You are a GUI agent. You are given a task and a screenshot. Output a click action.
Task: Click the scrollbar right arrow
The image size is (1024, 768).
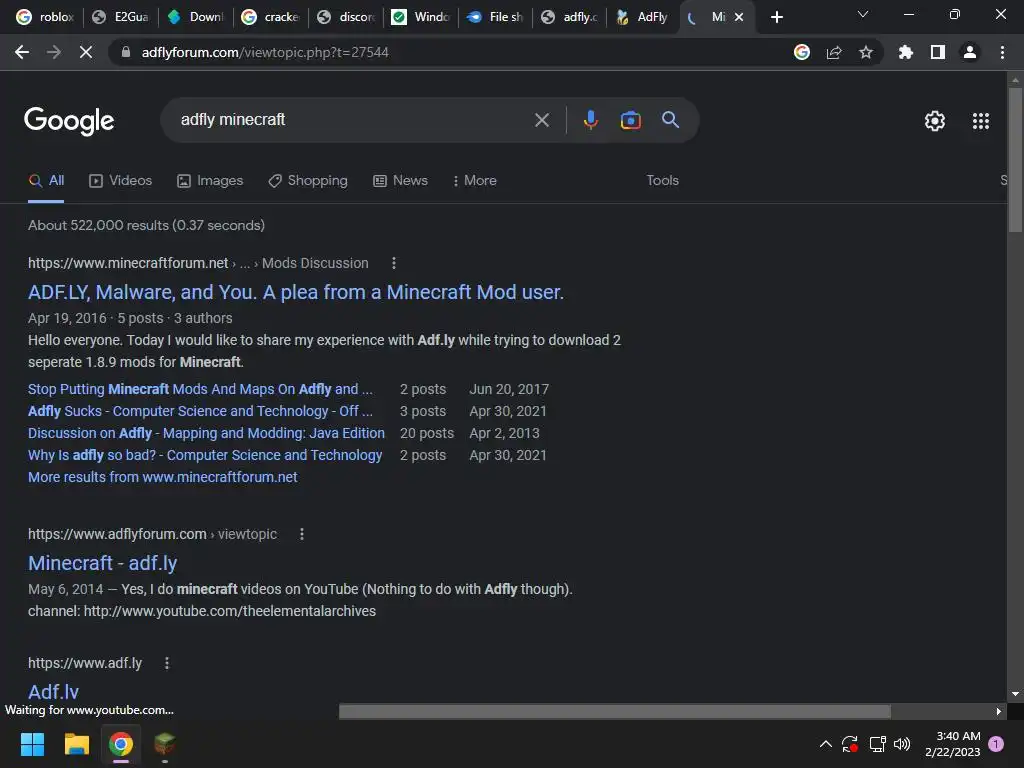(999, 711)
